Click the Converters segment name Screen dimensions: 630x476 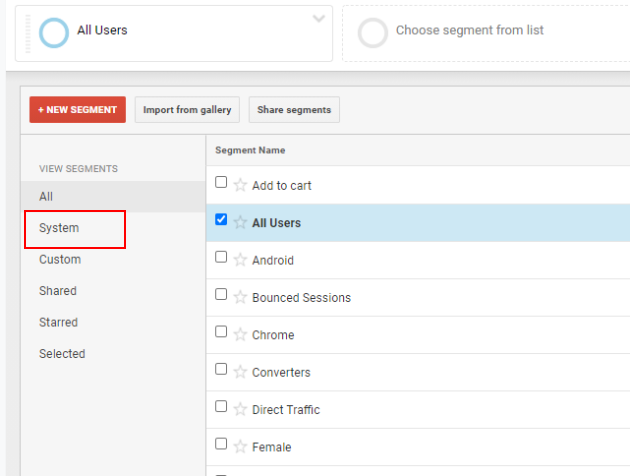click(281, 372)
